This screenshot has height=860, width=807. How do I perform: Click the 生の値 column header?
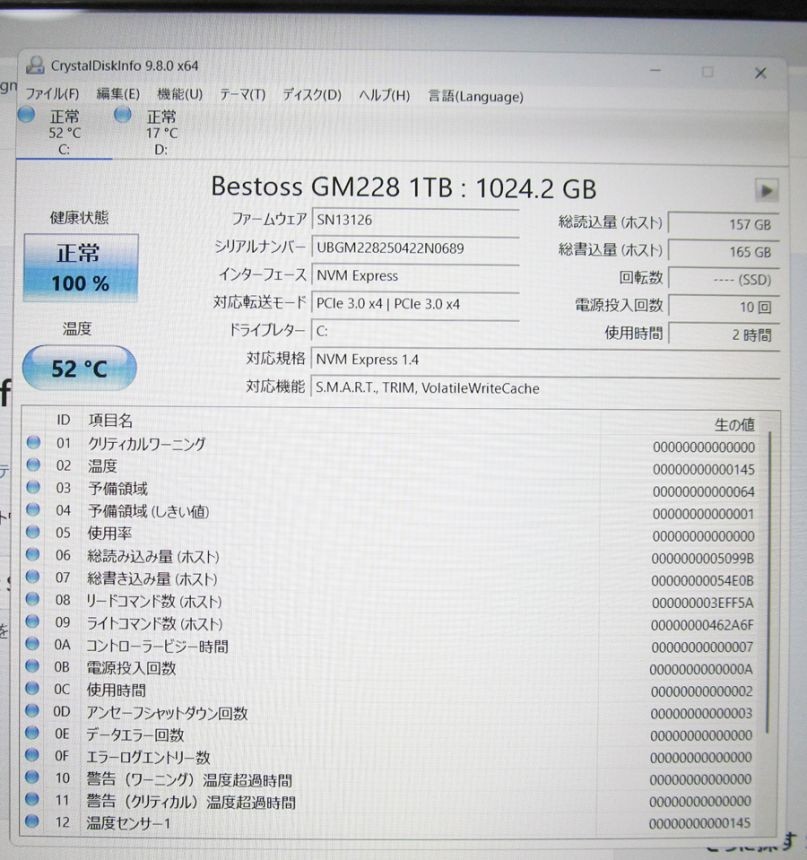734,425
